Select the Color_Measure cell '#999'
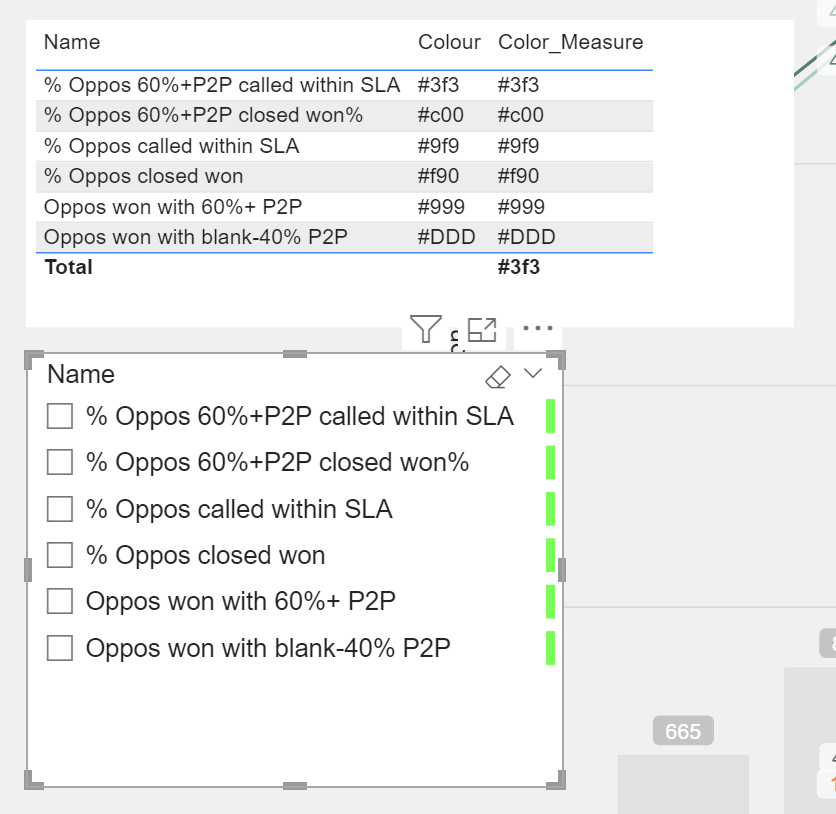 pyautogui.click(x=521, y=207)
